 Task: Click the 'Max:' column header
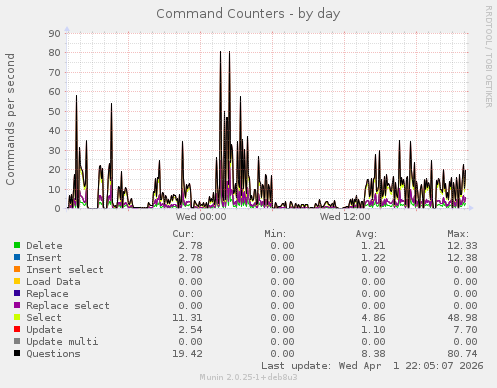[x=458, y=234]
